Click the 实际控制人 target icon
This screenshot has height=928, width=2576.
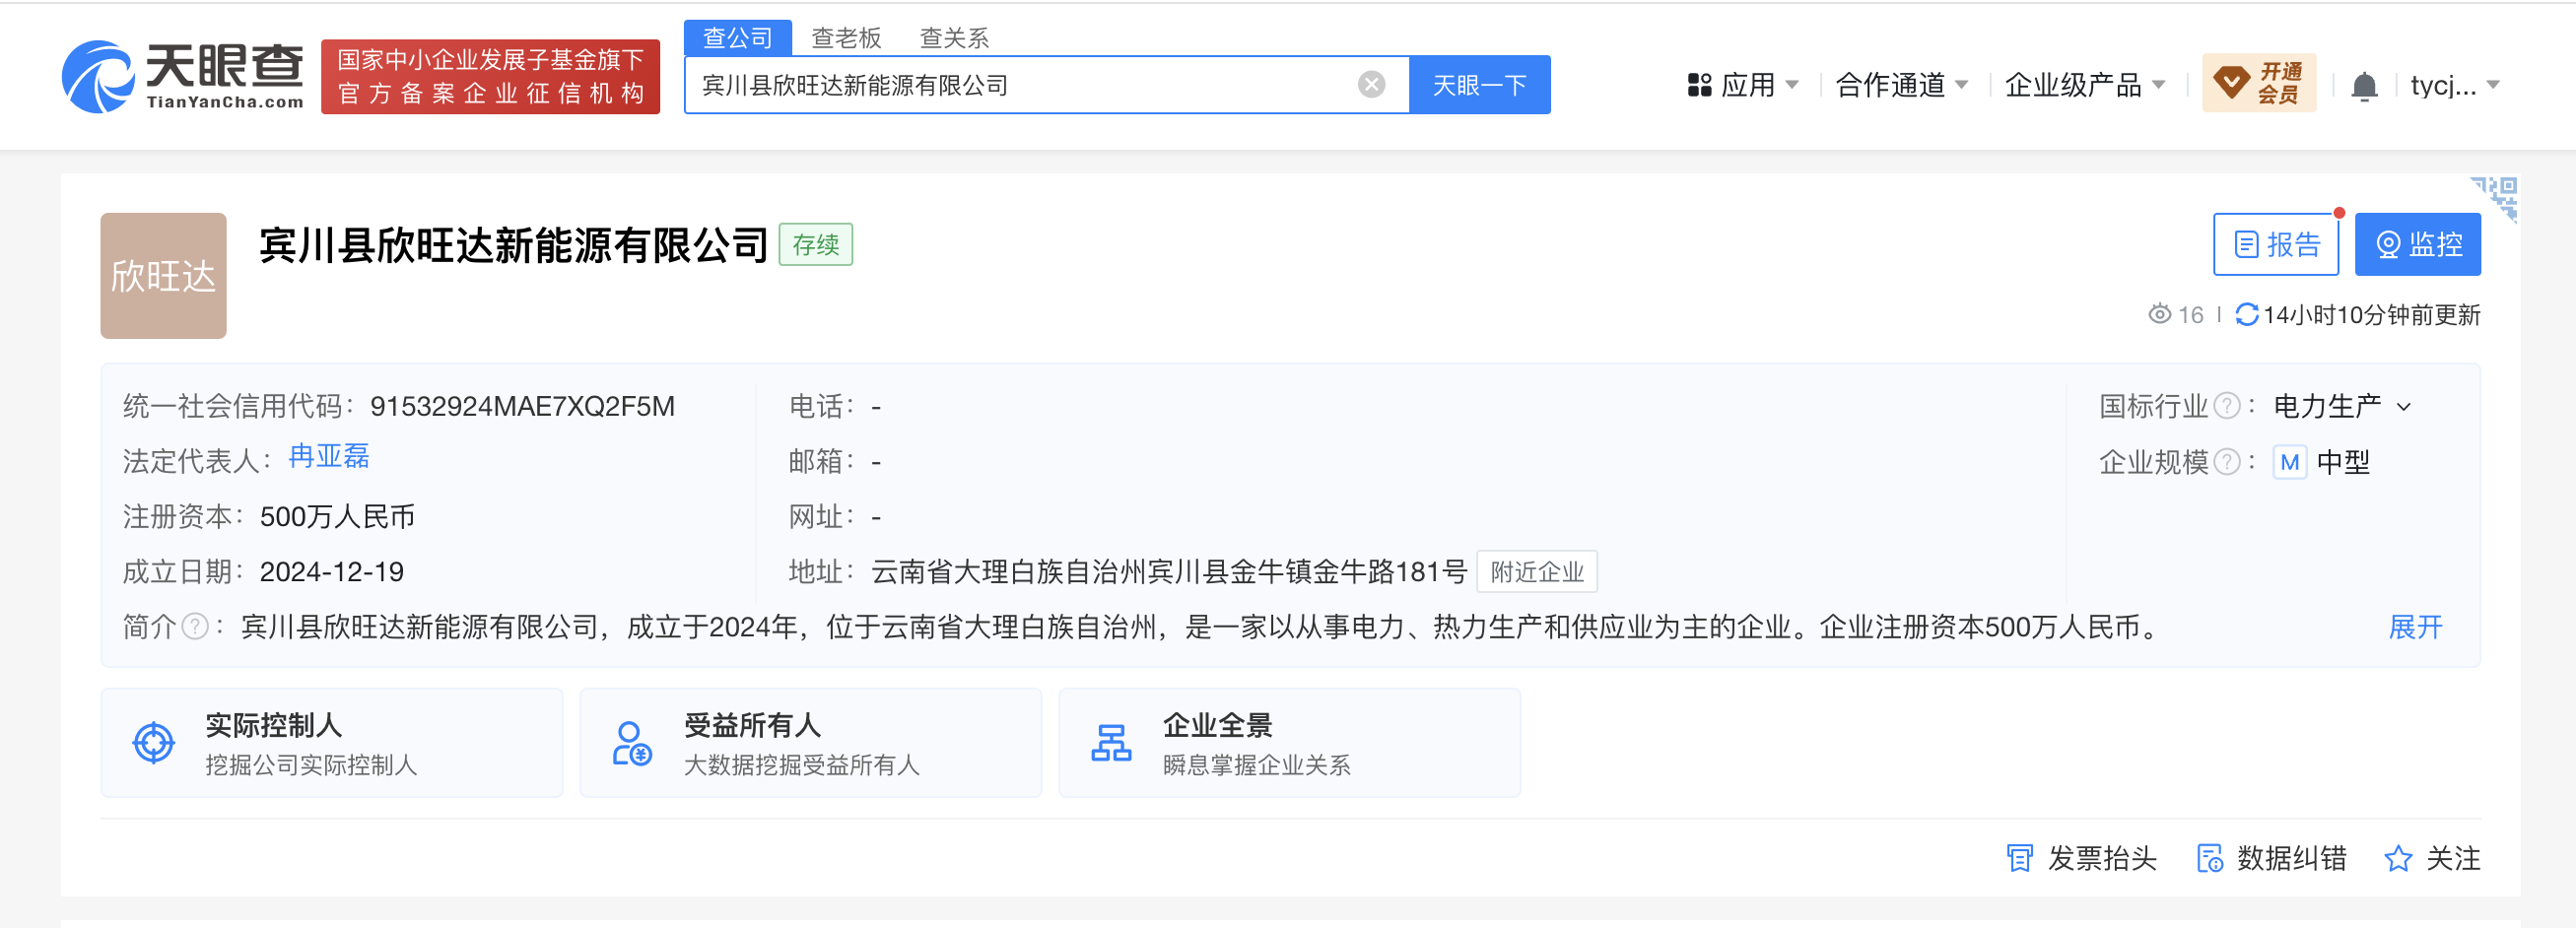point(154,743)
